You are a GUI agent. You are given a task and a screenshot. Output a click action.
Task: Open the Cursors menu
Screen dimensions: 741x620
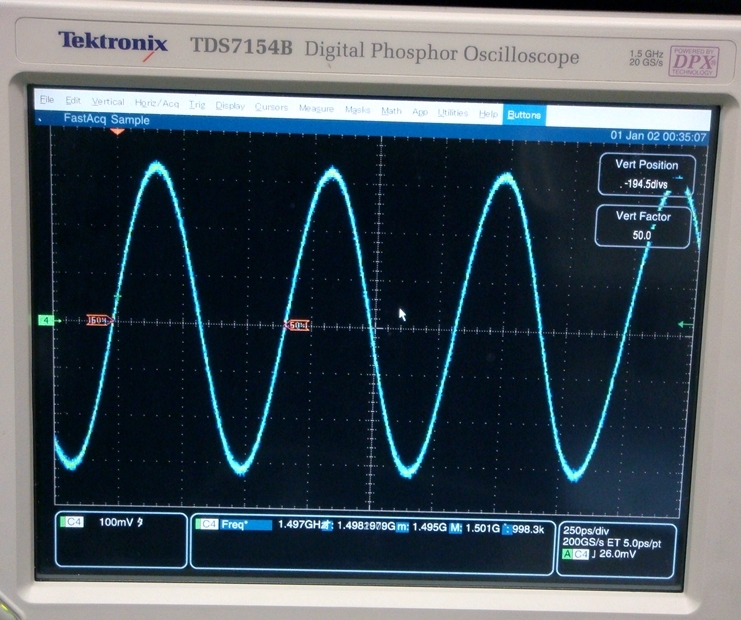pyautogui.click(x=271, y=107)
